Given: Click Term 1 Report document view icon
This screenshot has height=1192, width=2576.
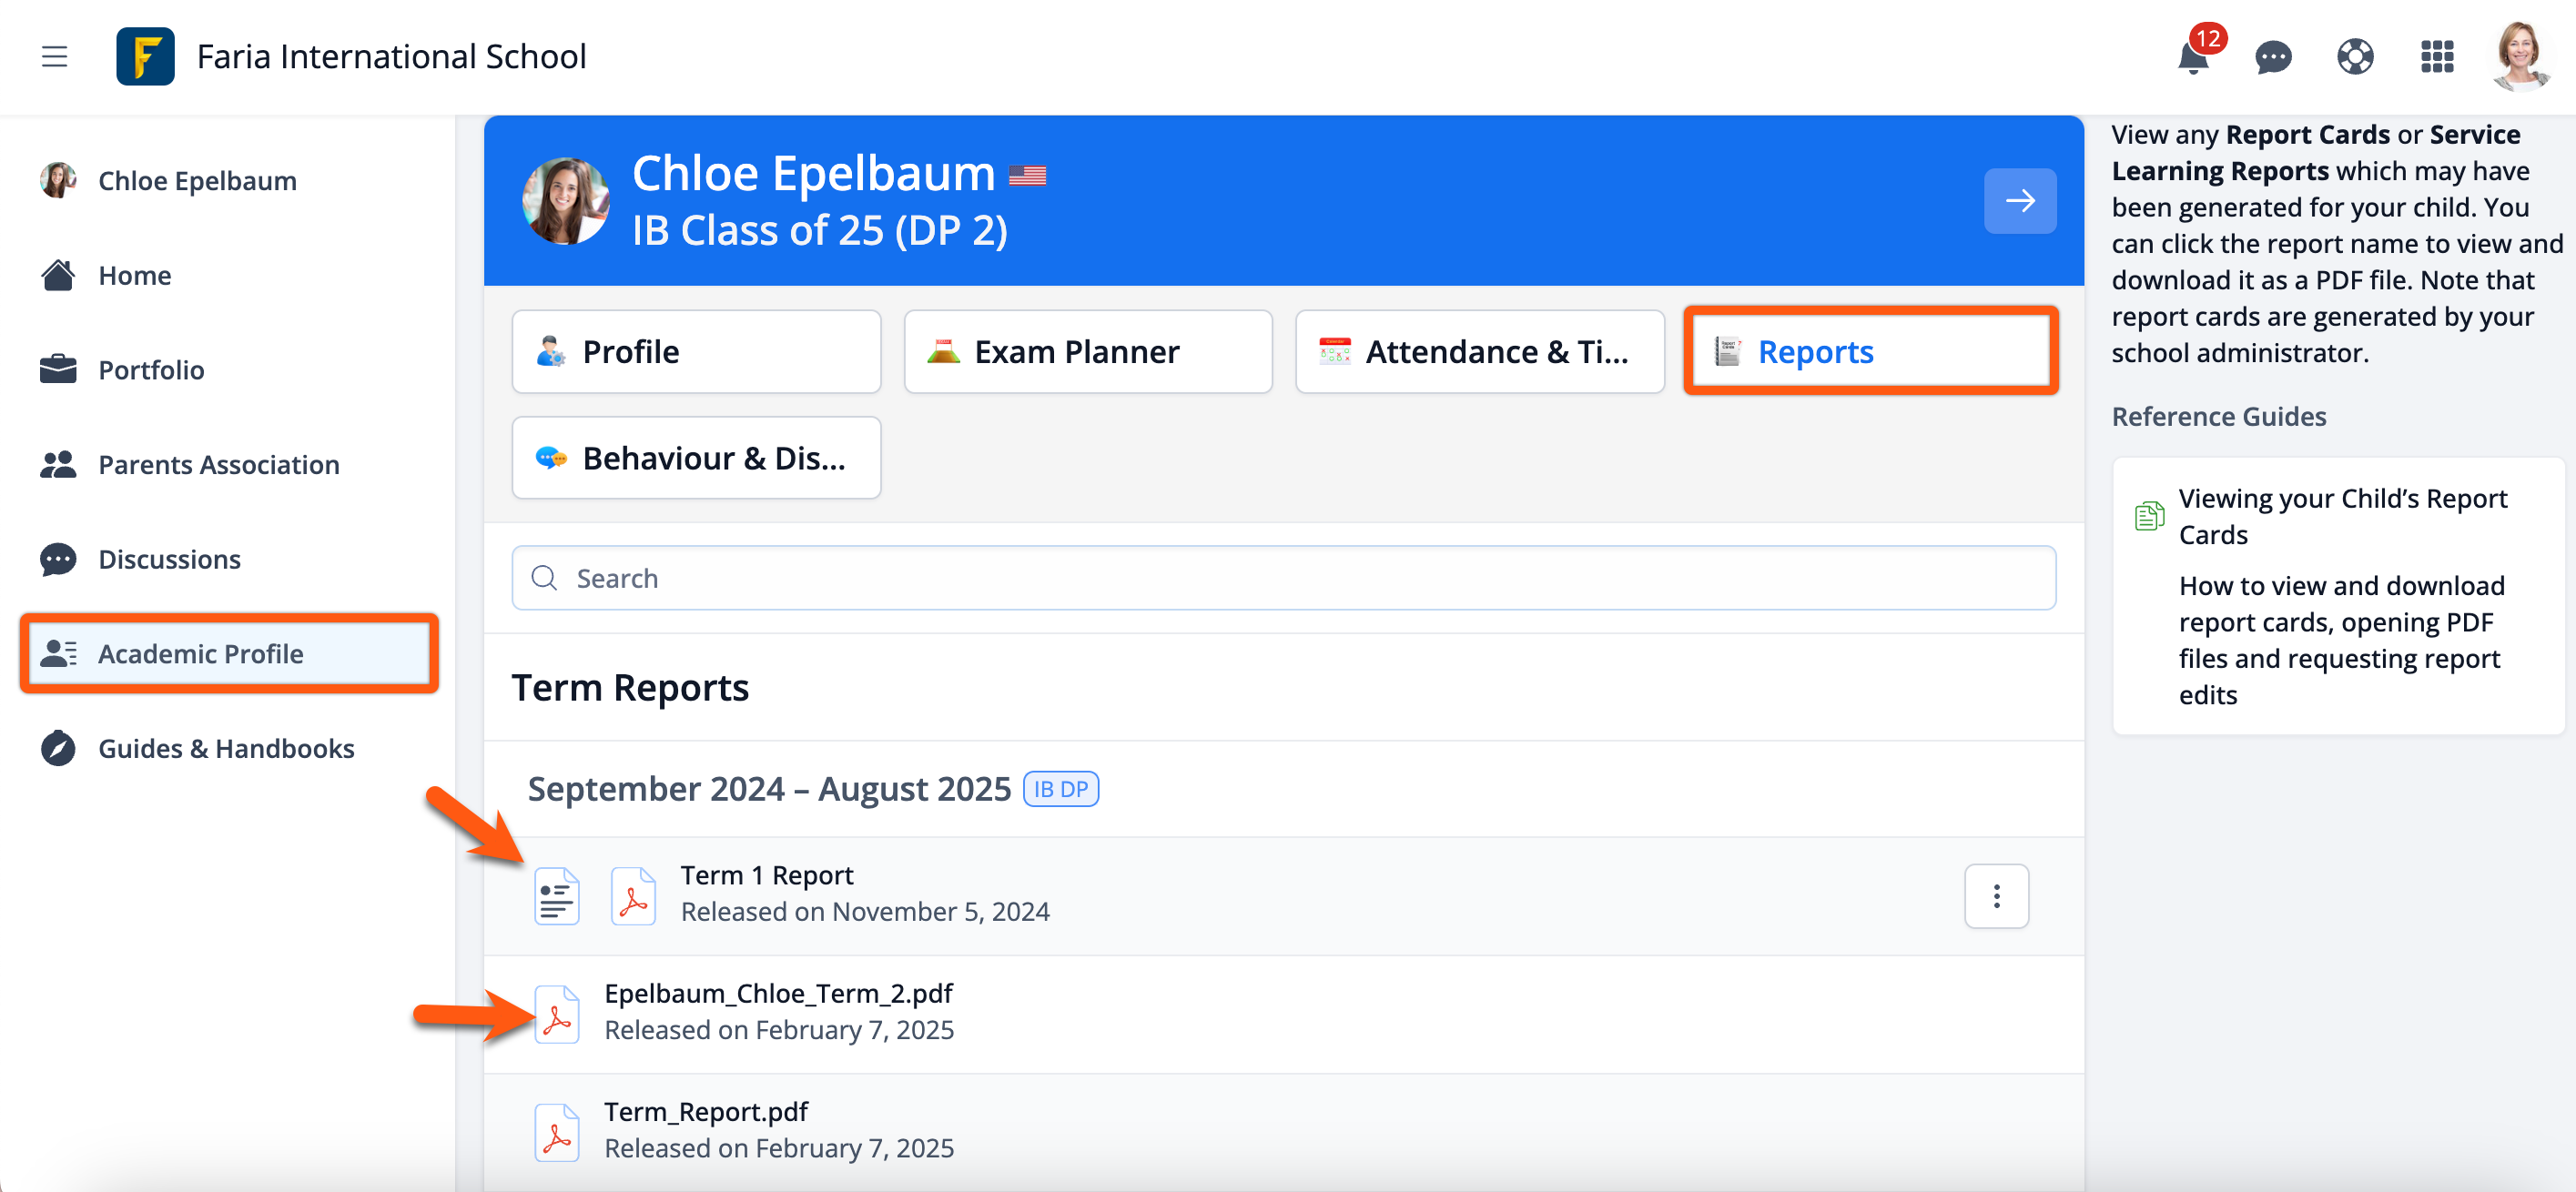Looking at the screenshot, I should coord(556,896).
